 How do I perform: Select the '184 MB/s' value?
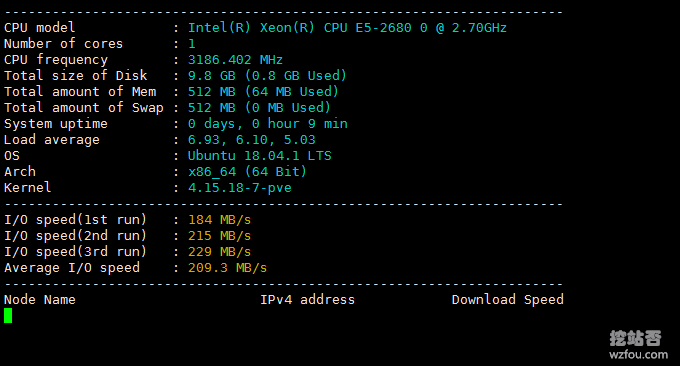219,220
